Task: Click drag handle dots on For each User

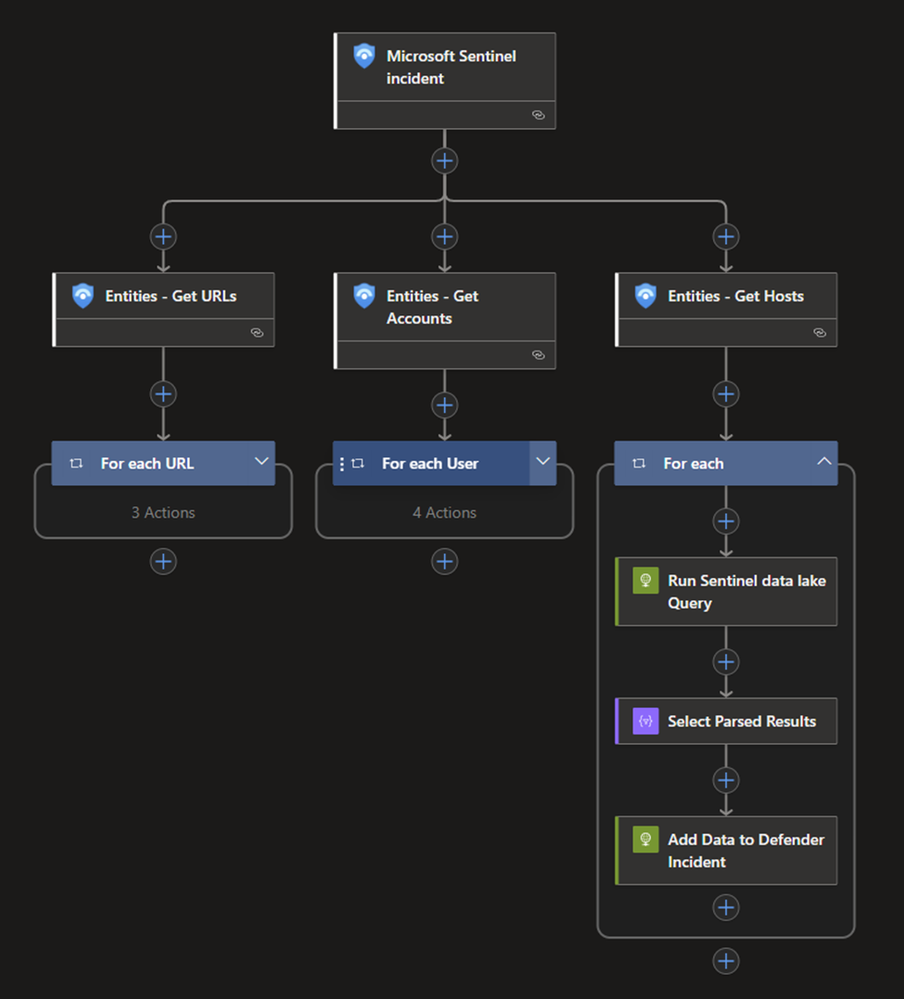Action: (342, 464)
